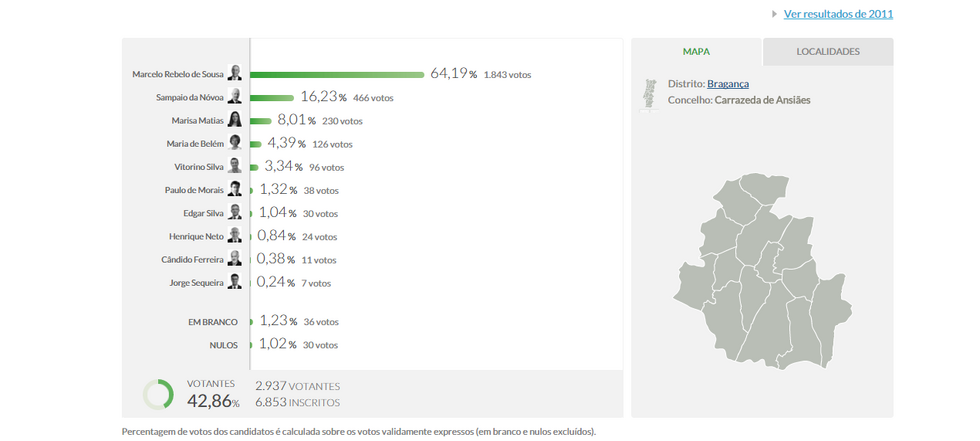Open the Bragança district link
The width and height of the screenshot is (980, 441).
click(x=727, y=84)
